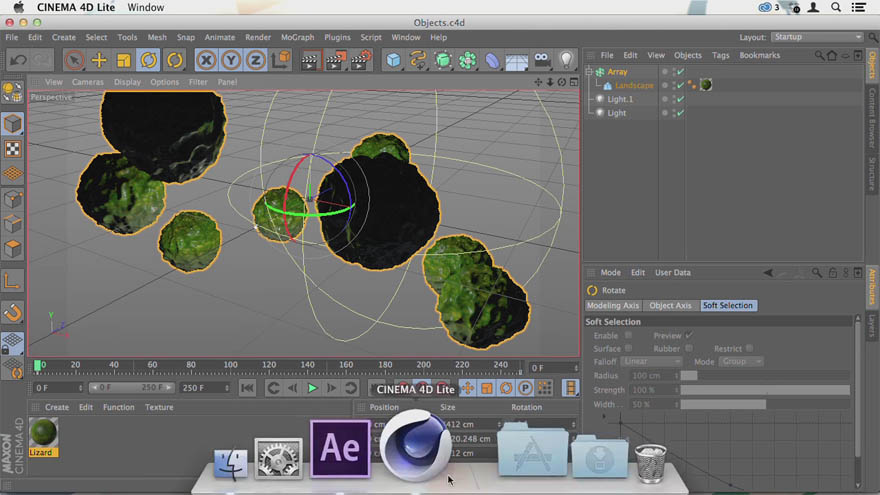Toggle Z axis lock icon
The image size is (880, 495).
coord(256,60)
